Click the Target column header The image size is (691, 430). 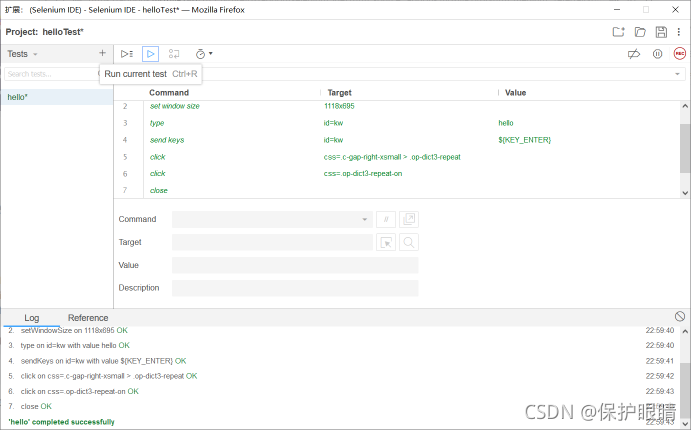pyautogui.click(x=339, y=93)
